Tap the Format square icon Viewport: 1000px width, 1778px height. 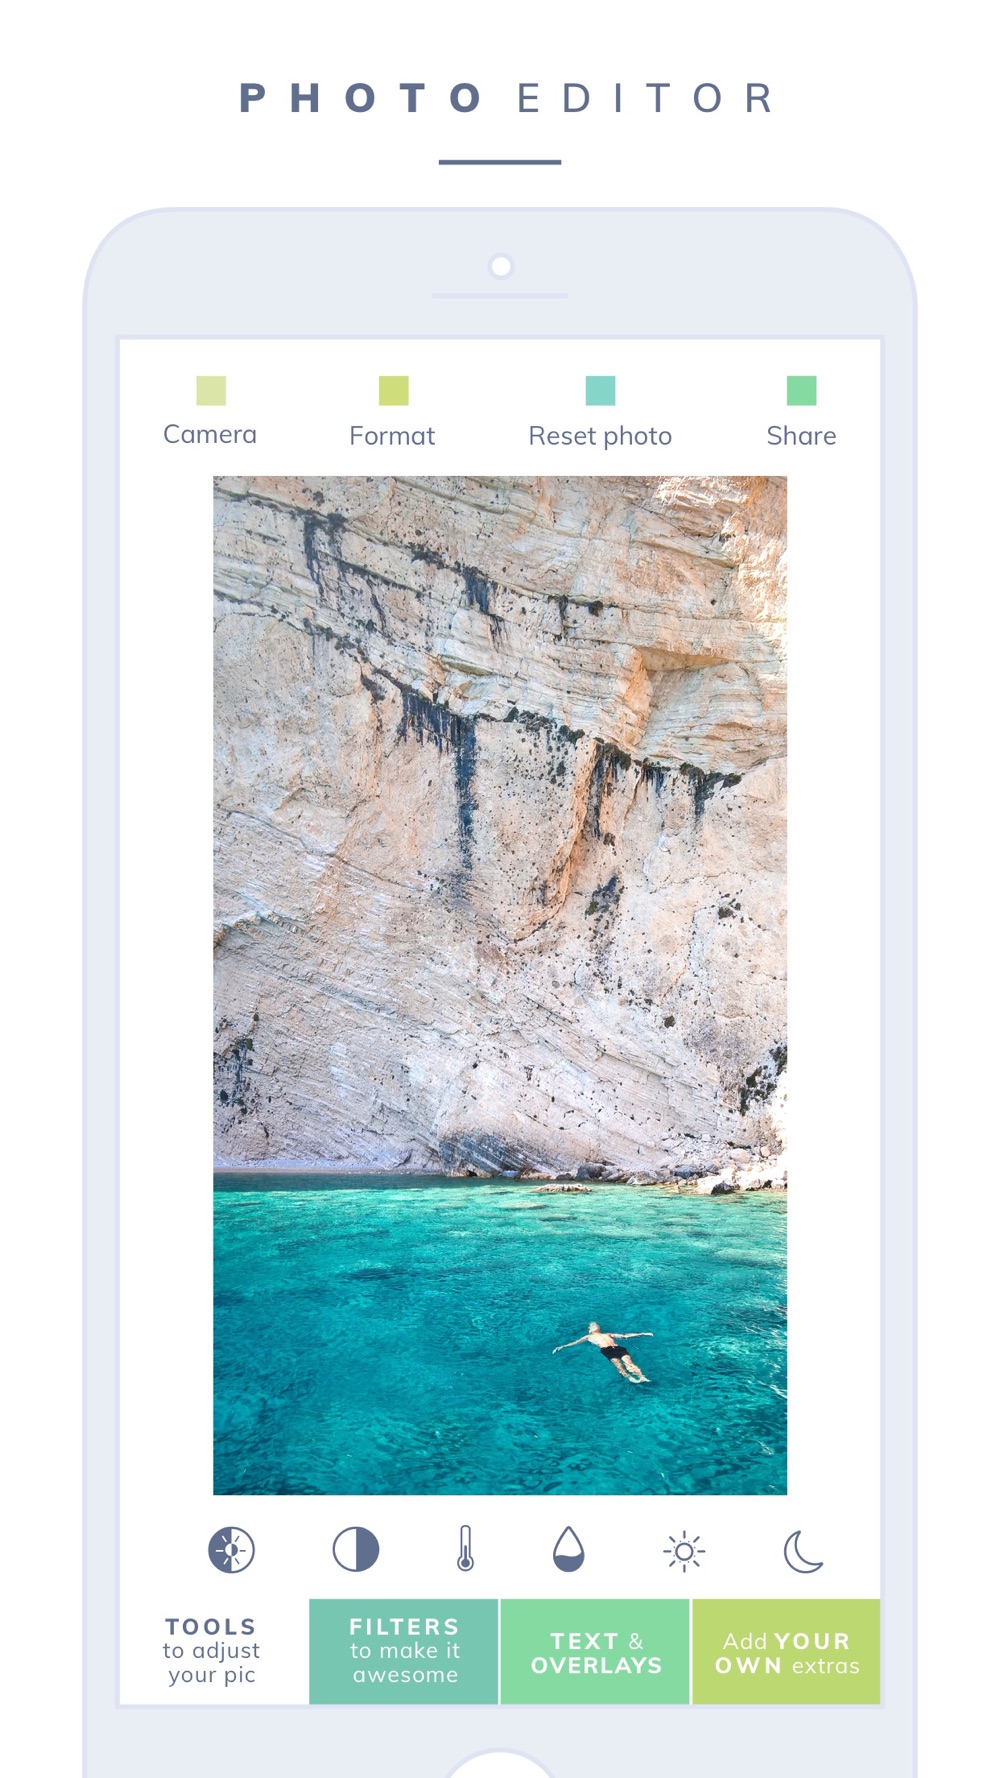(x=394, y=390)
